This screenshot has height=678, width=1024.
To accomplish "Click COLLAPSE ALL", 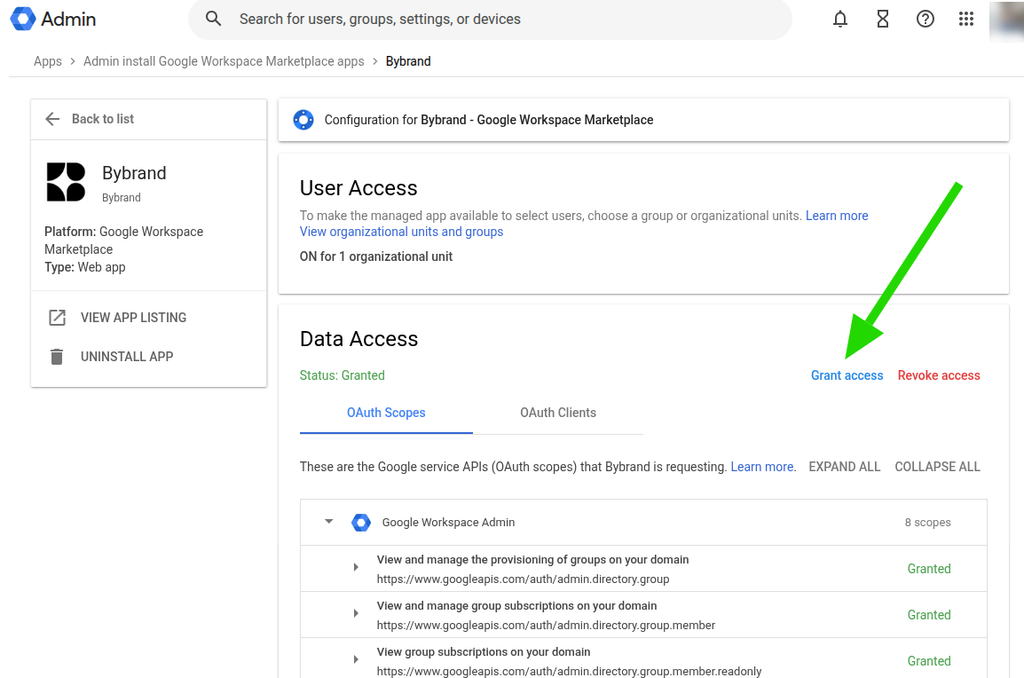I will [x=937, y=467].
